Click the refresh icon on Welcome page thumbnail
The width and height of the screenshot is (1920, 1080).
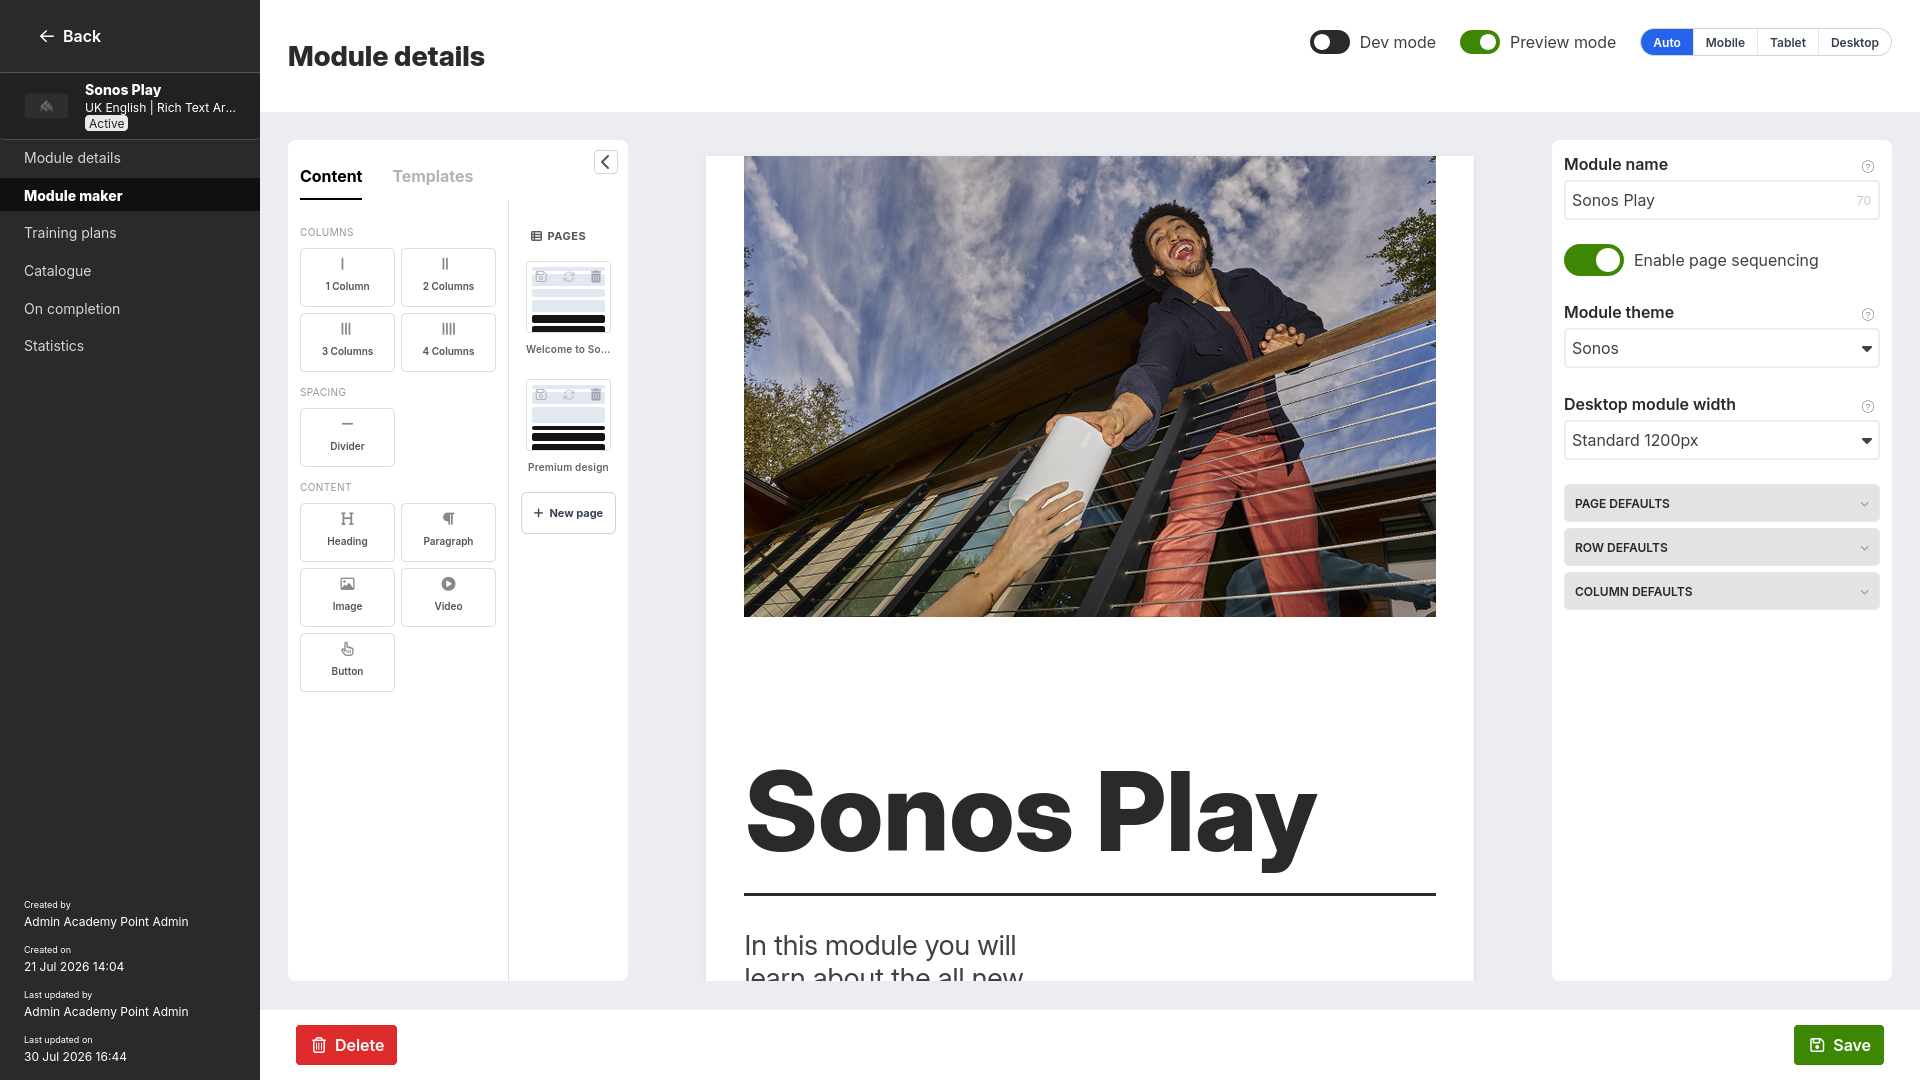(x=568, y=277)
